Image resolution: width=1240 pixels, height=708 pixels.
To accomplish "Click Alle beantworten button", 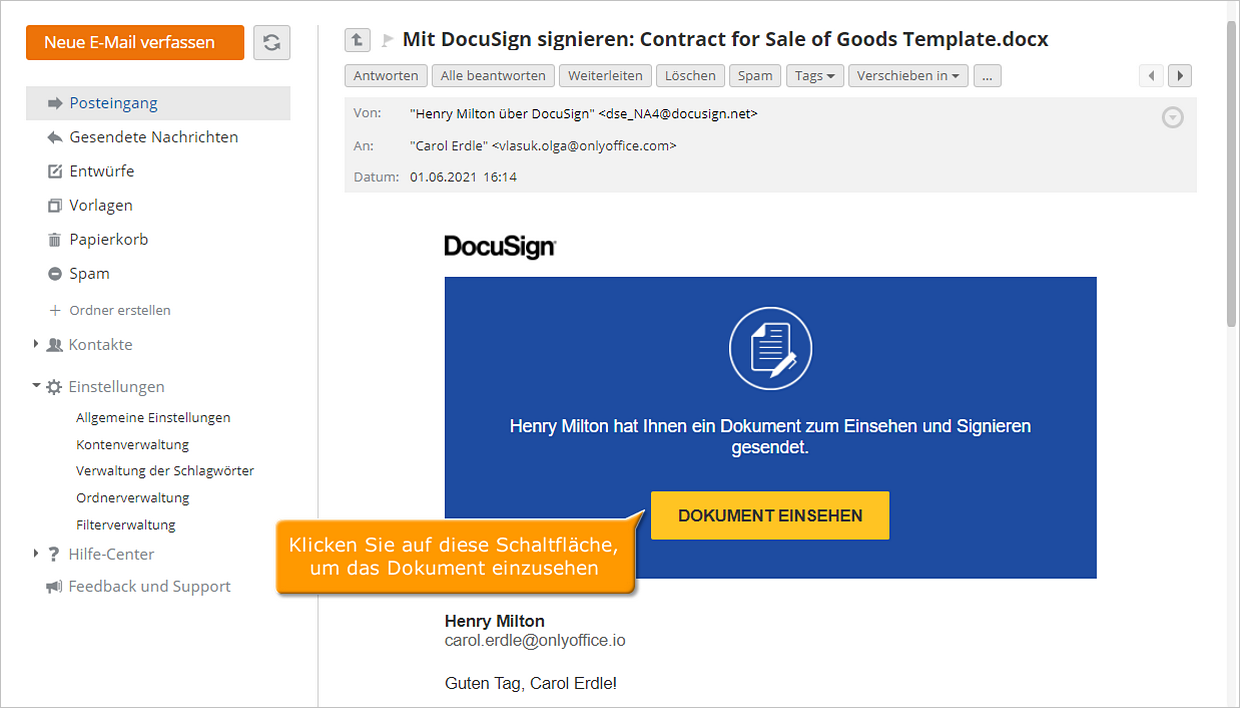I will coord(493,75).
